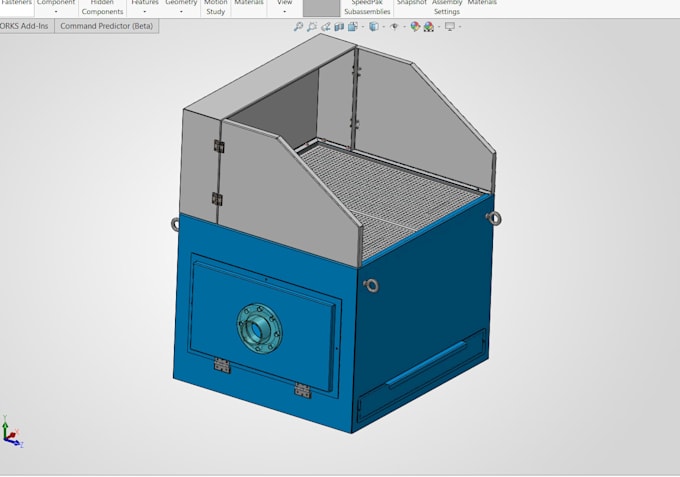Open the dropdown arrow beside Display Style
The image size is (680, 477).
point(383,27)
